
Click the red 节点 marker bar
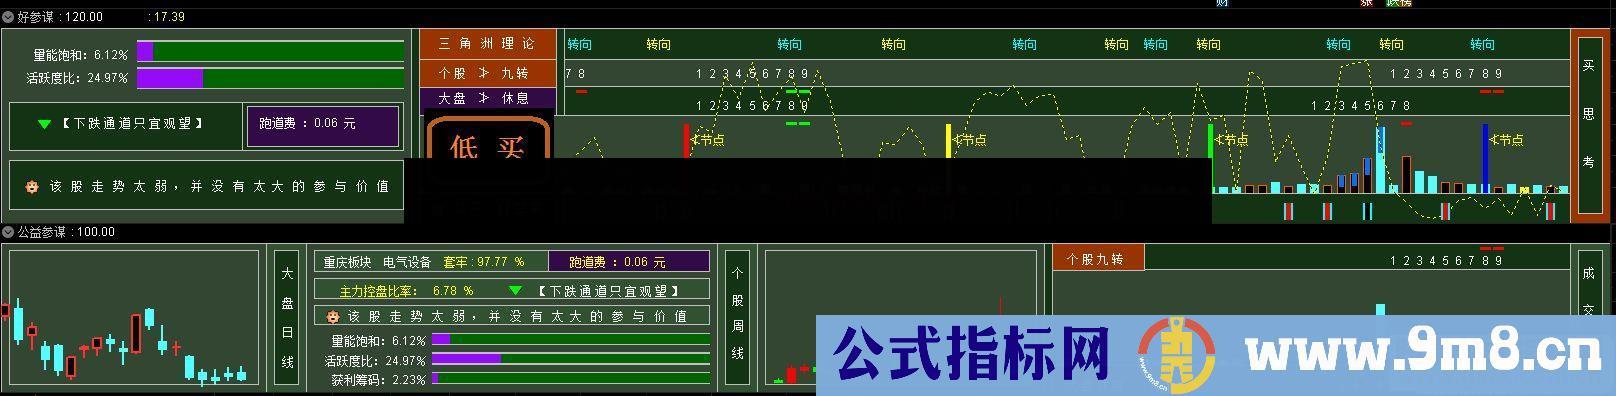point(687,141)
